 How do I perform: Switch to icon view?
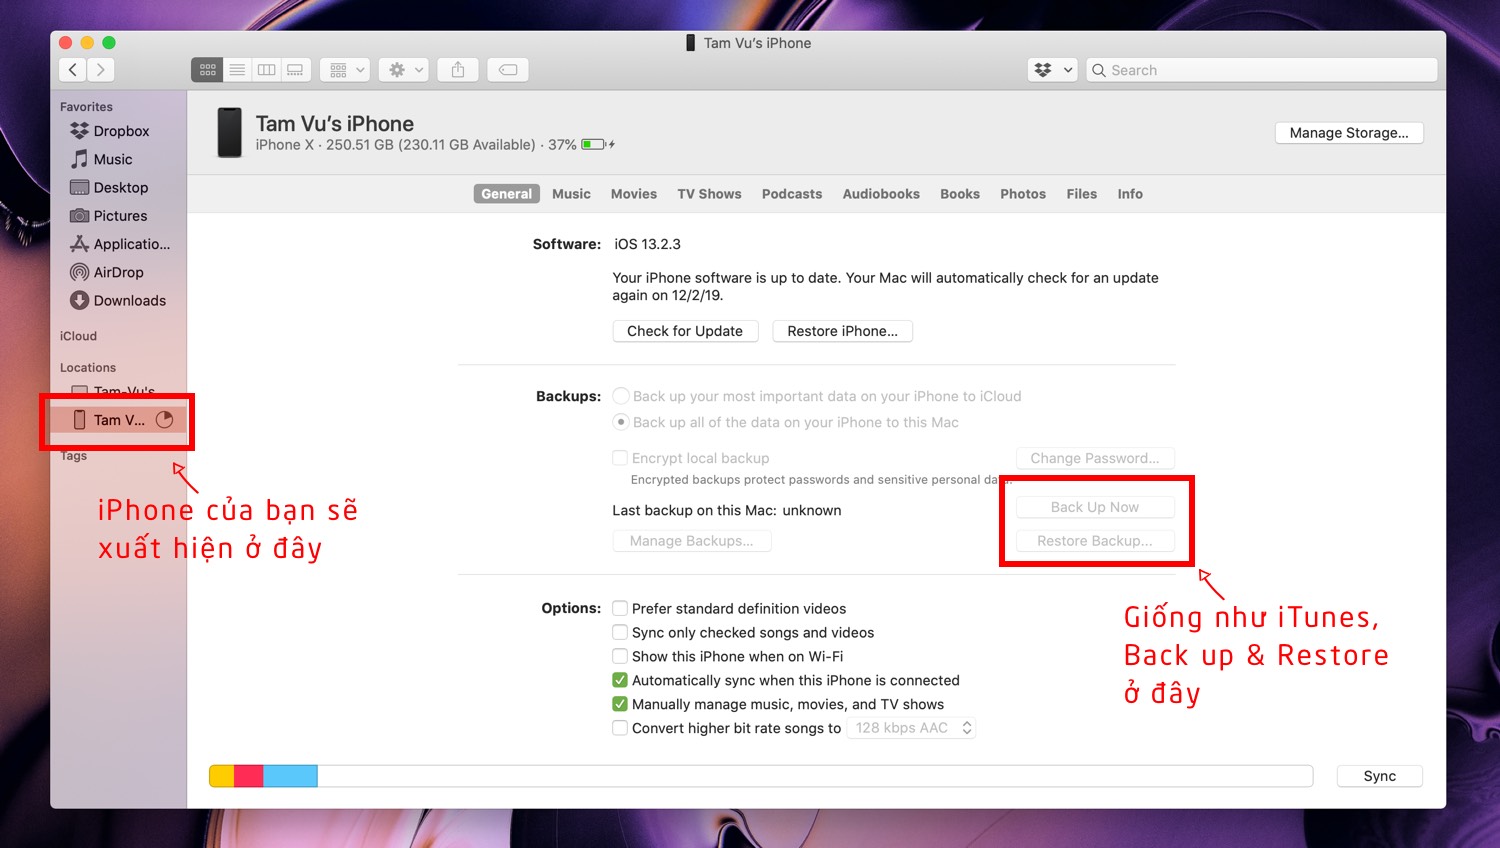[x=207, y=70]
